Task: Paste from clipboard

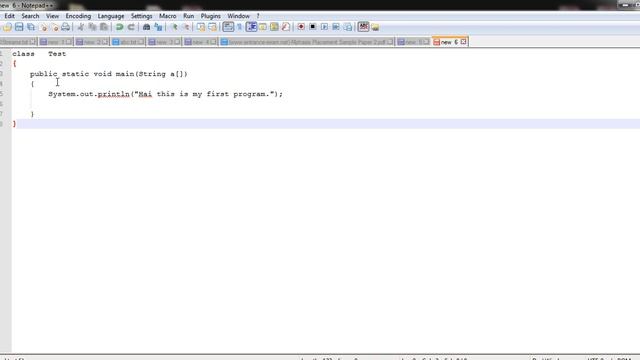Action: tap(104, 27)
